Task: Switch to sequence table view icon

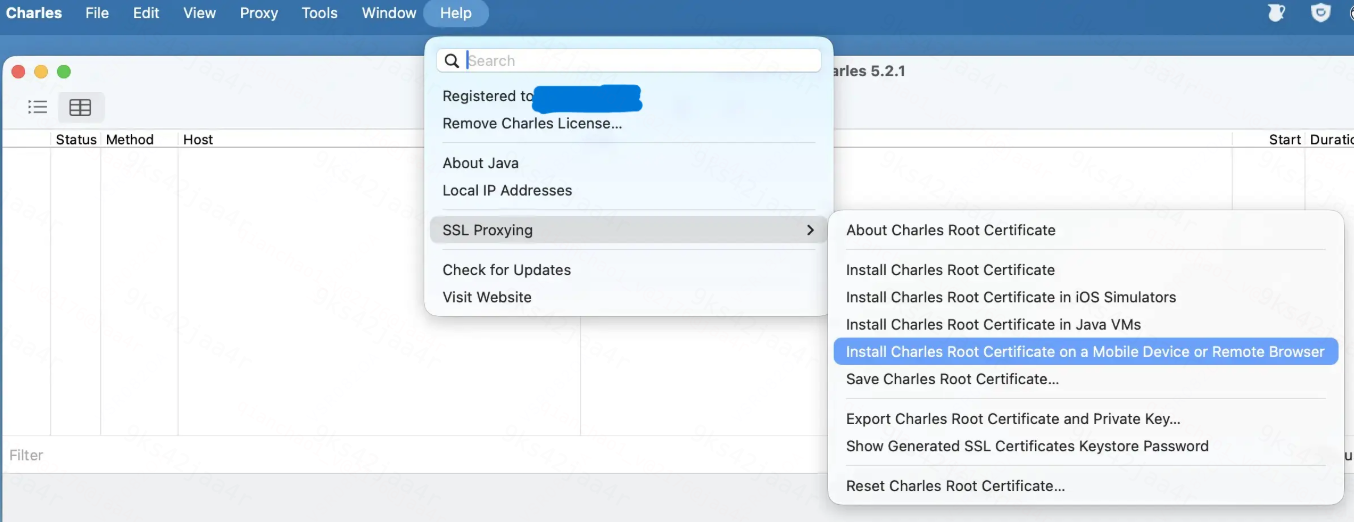Action: [x=80, y=107]
